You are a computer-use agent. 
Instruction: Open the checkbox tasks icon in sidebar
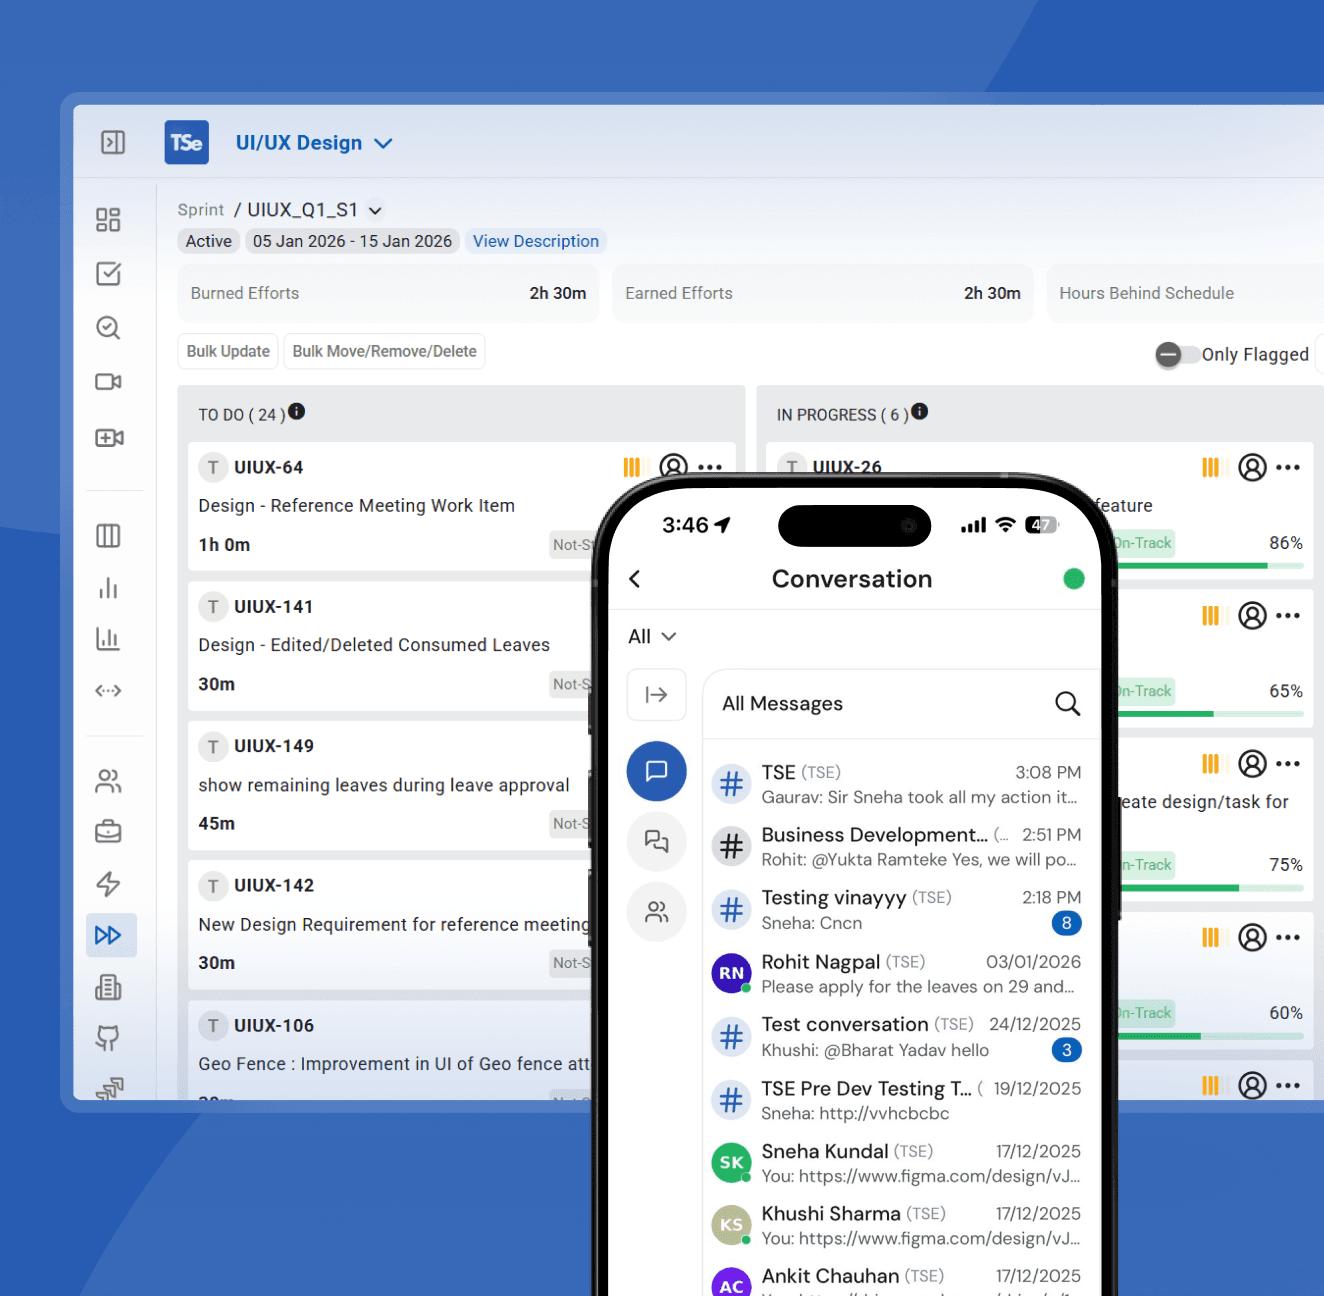click(x=108, y=274)
